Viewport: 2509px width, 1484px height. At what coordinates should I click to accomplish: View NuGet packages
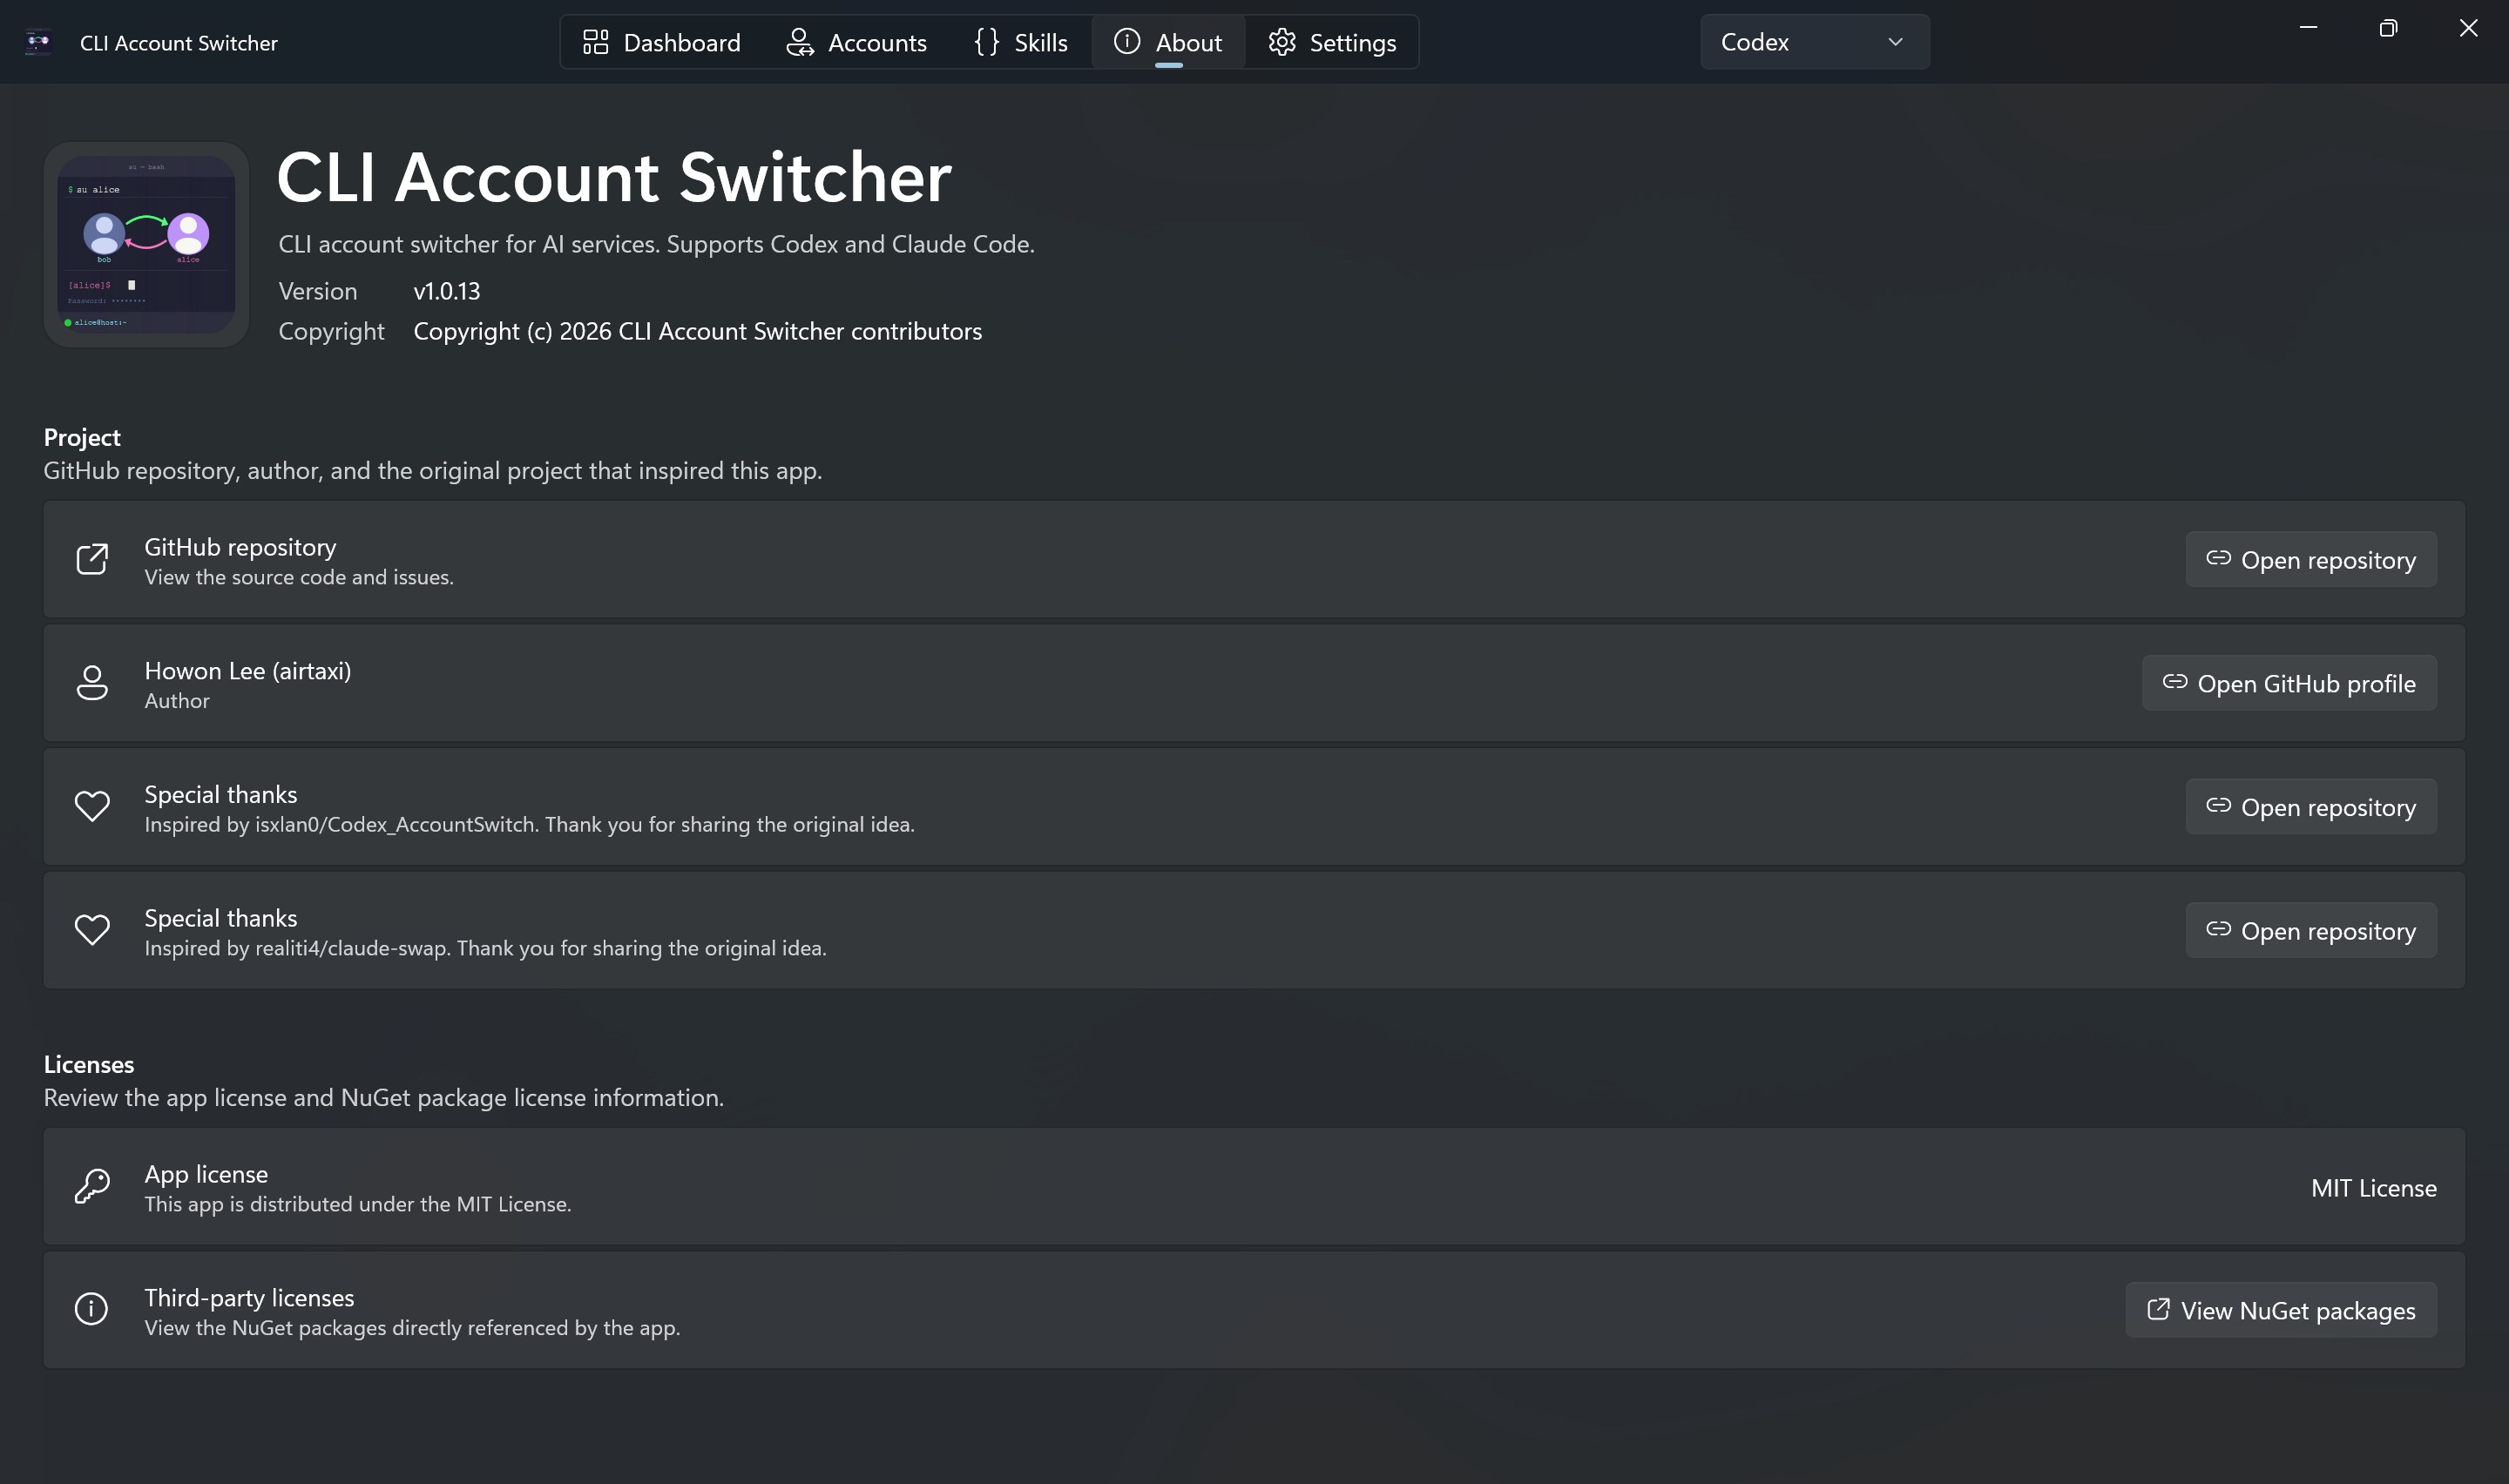click(2280, 1310)
